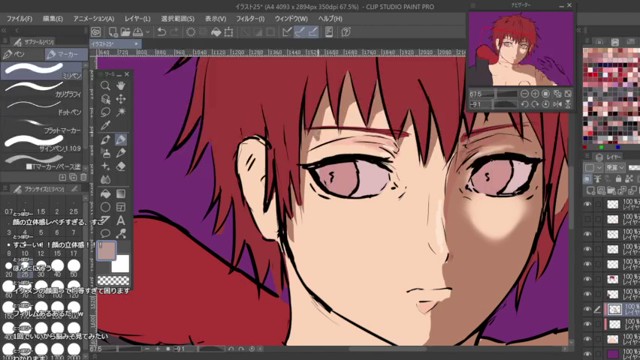Click the Undo arrow in command bar
The width and height of the screenshot is (640, 360).
(x=162, y=32)
